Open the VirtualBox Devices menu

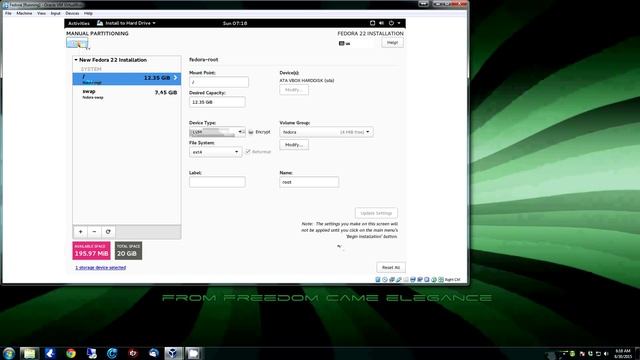point(72,13)
